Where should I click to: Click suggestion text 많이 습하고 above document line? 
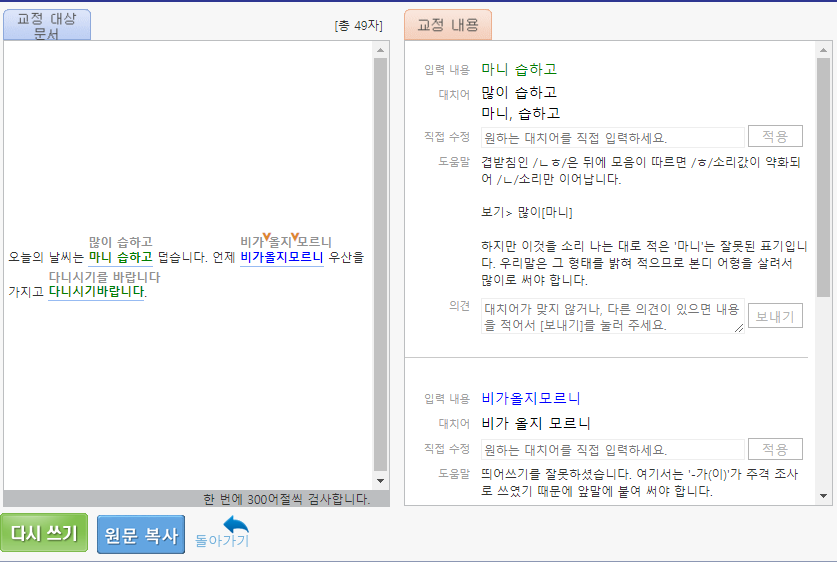pos(121,242)
